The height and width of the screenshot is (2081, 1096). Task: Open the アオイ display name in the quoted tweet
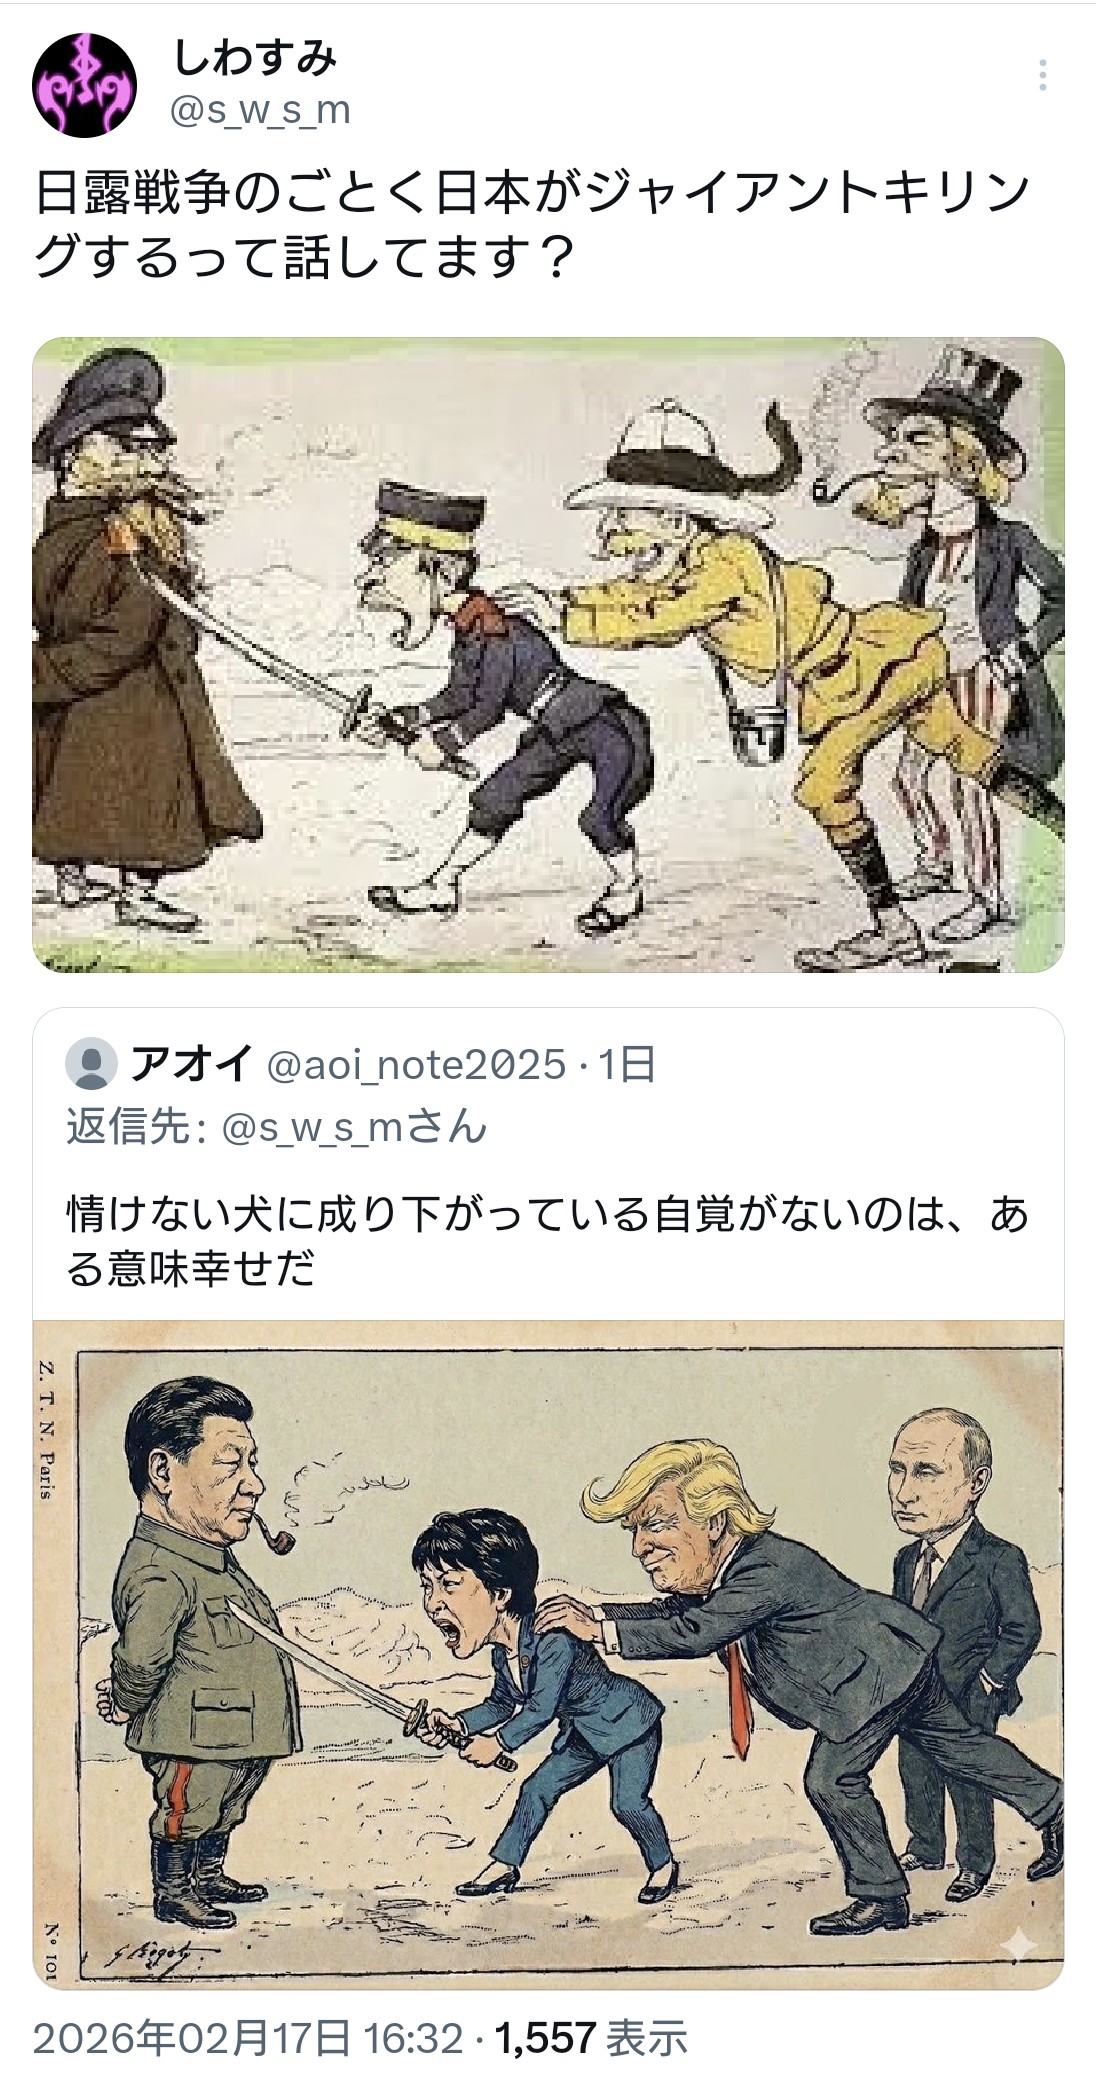click(x=191, y=1064)
